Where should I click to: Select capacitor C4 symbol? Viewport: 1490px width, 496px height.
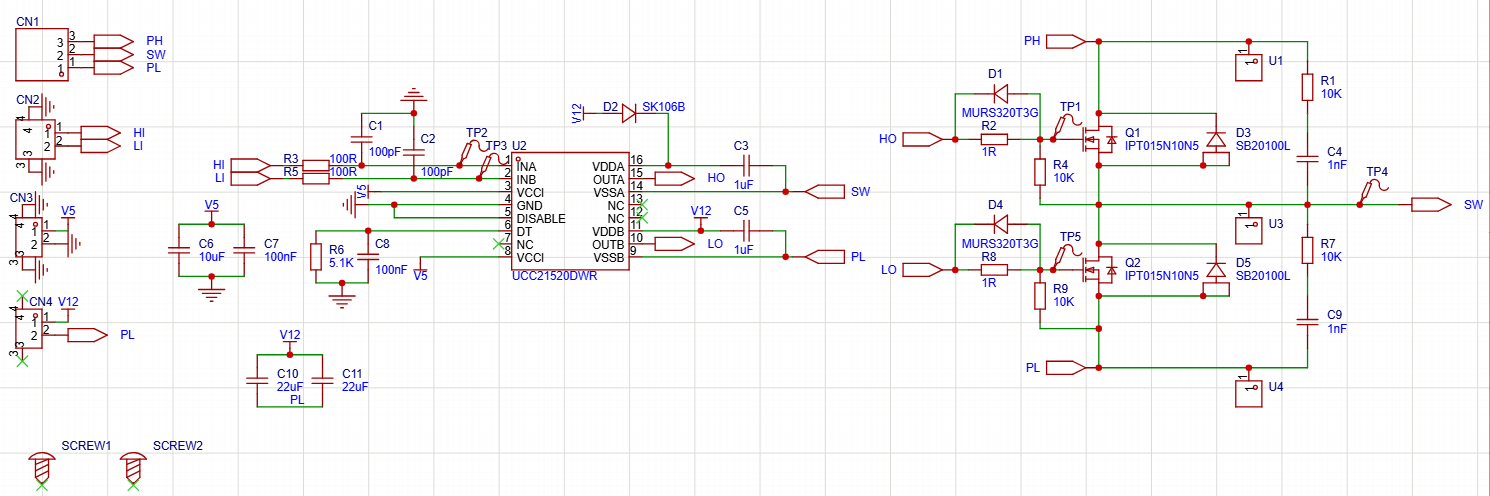point(1307,160)
